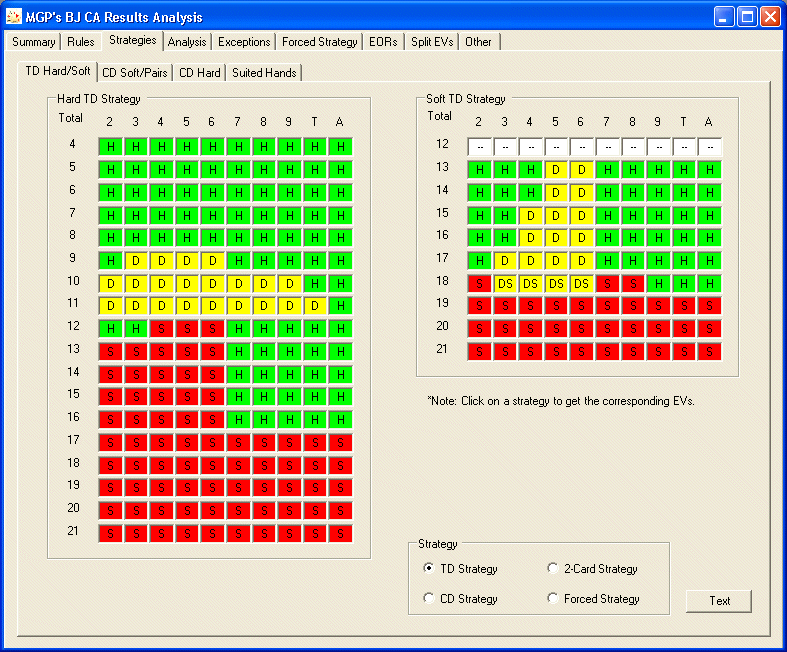Image resolution: width=787 pixels, height=652 pixels.
Task: Click soft 15 vs dealer 4 D cell
Action: (x=531, y=215)
